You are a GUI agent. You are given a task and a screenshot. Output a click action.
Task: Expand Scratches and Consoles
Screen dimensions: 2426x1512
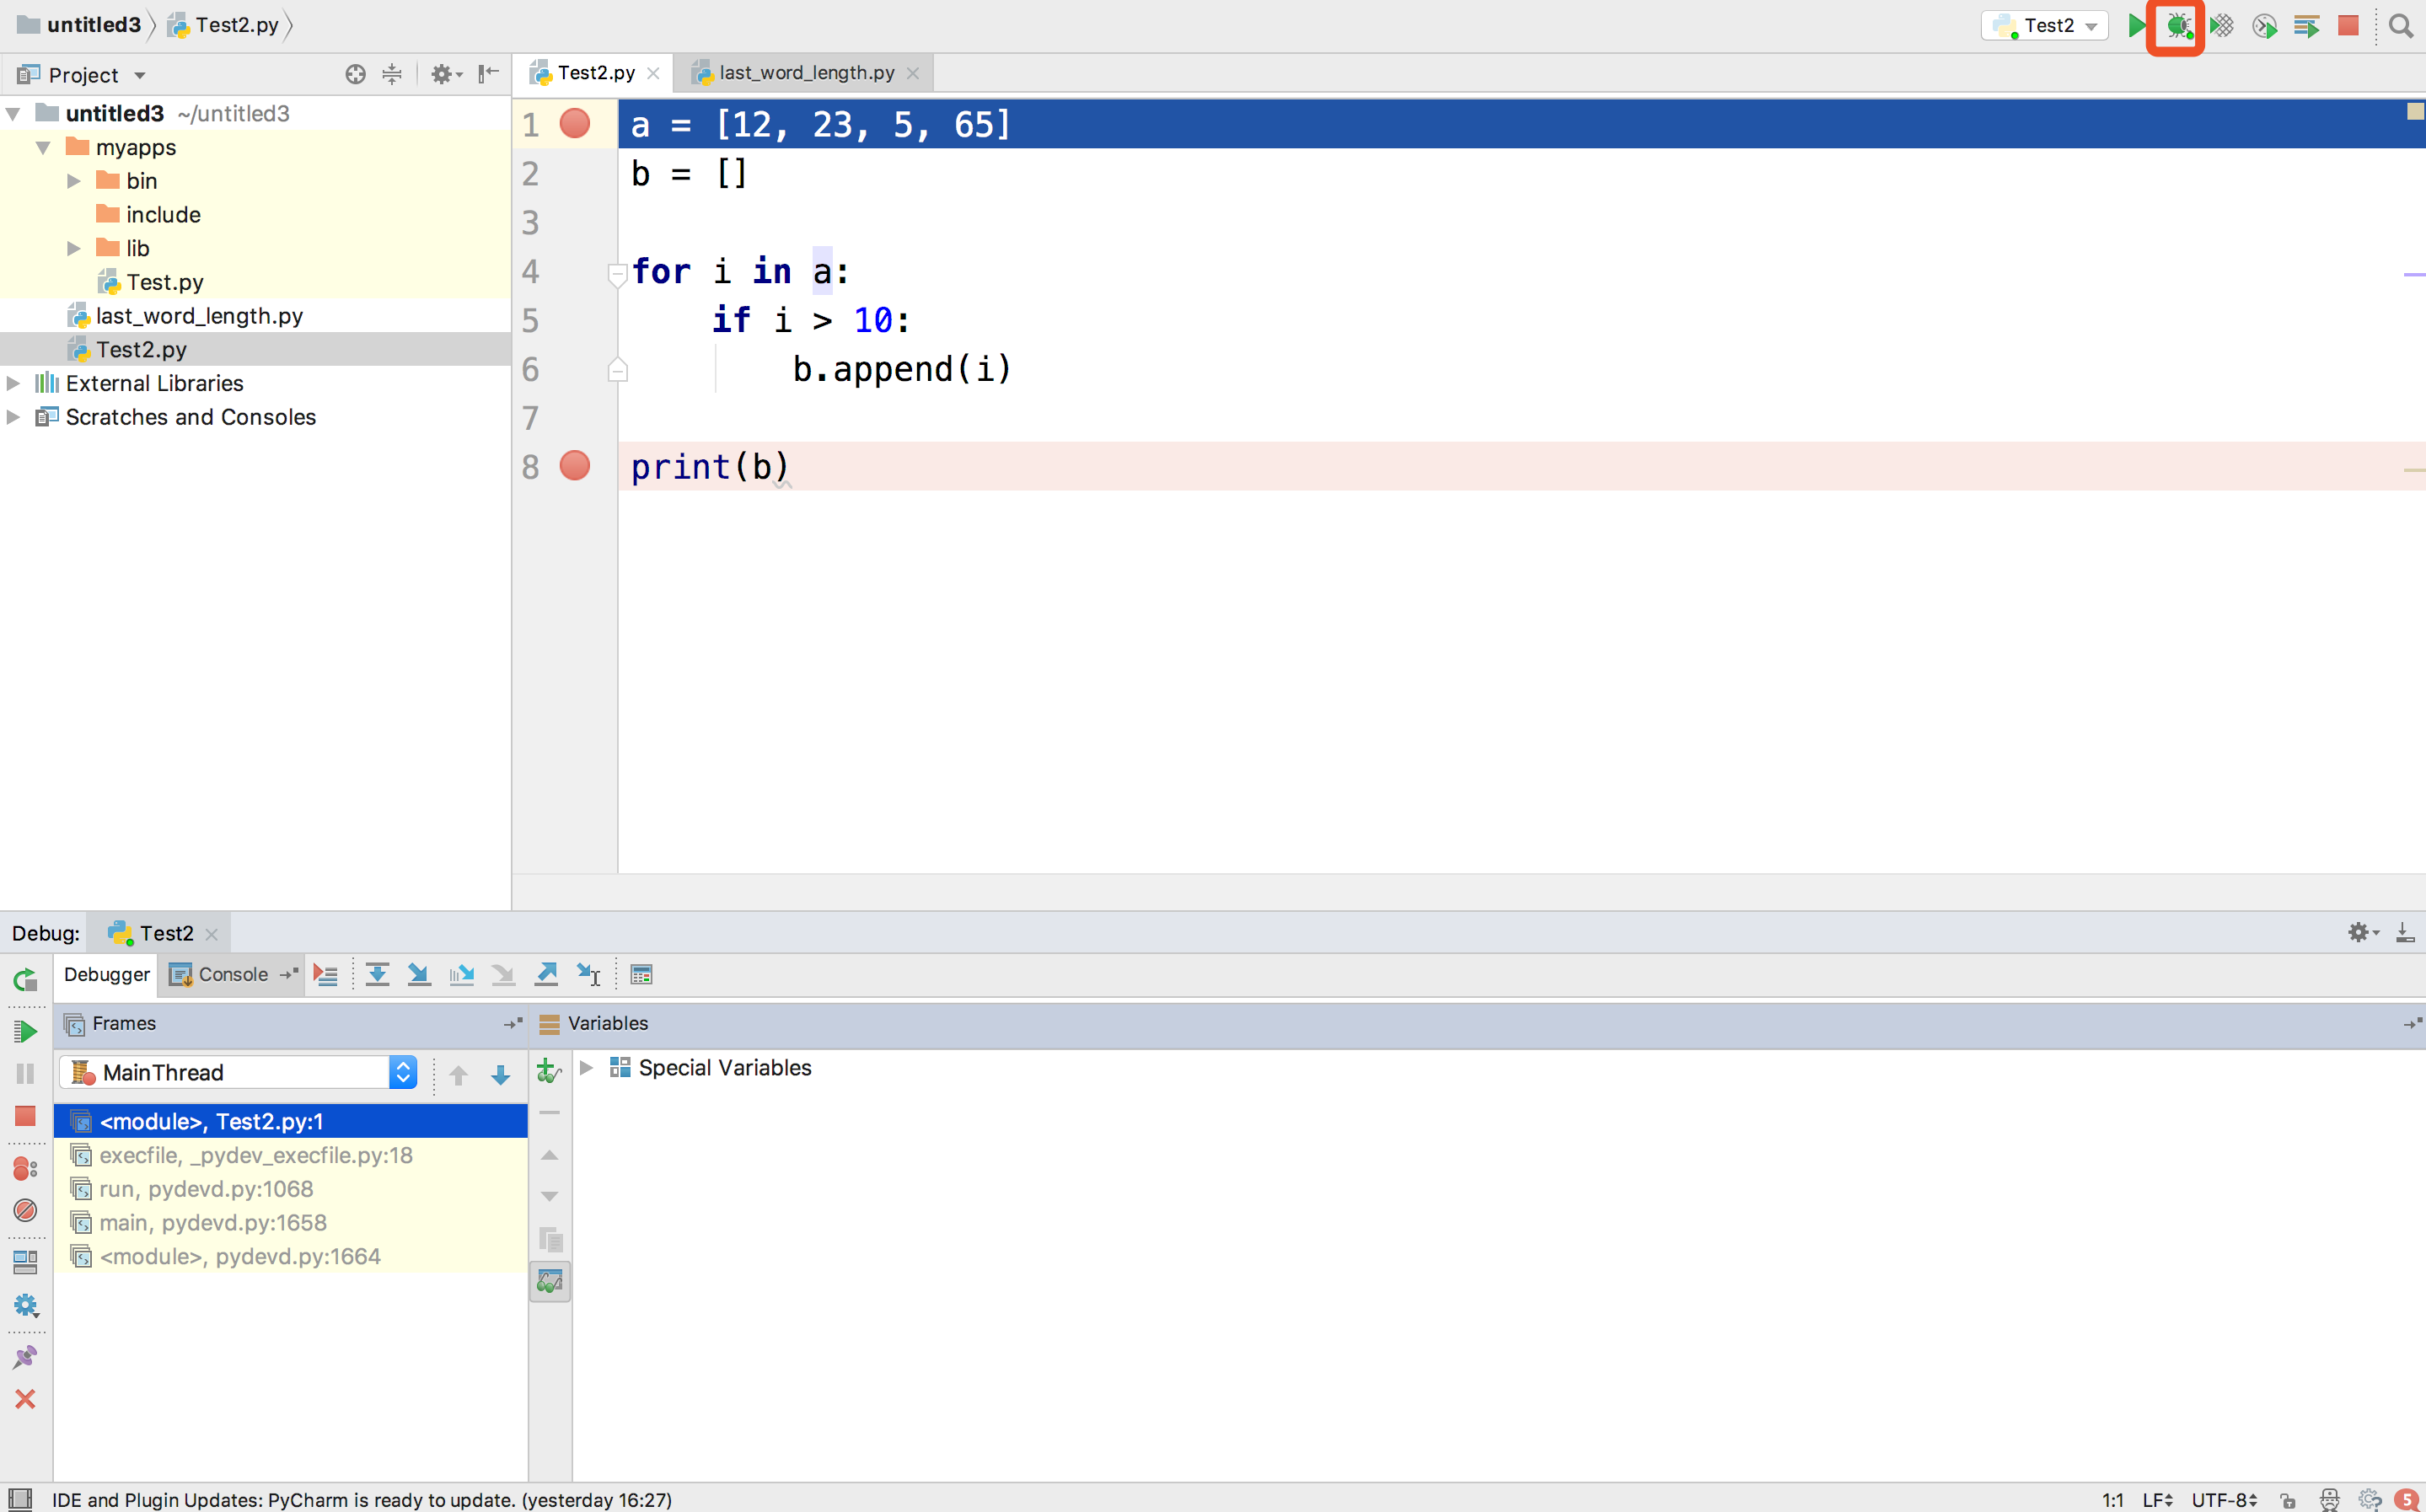click(14, 417)
